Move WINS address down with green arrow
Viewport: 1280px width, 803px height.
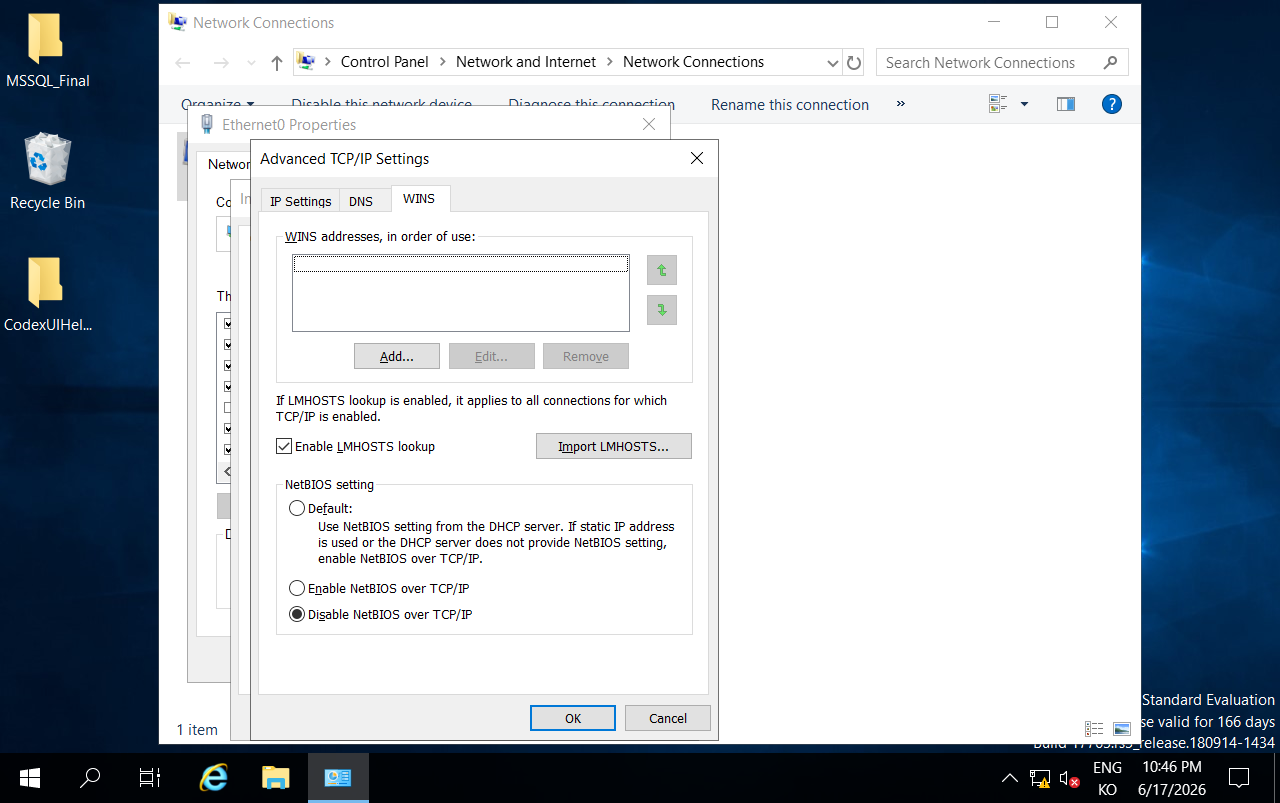coord(662,310)
